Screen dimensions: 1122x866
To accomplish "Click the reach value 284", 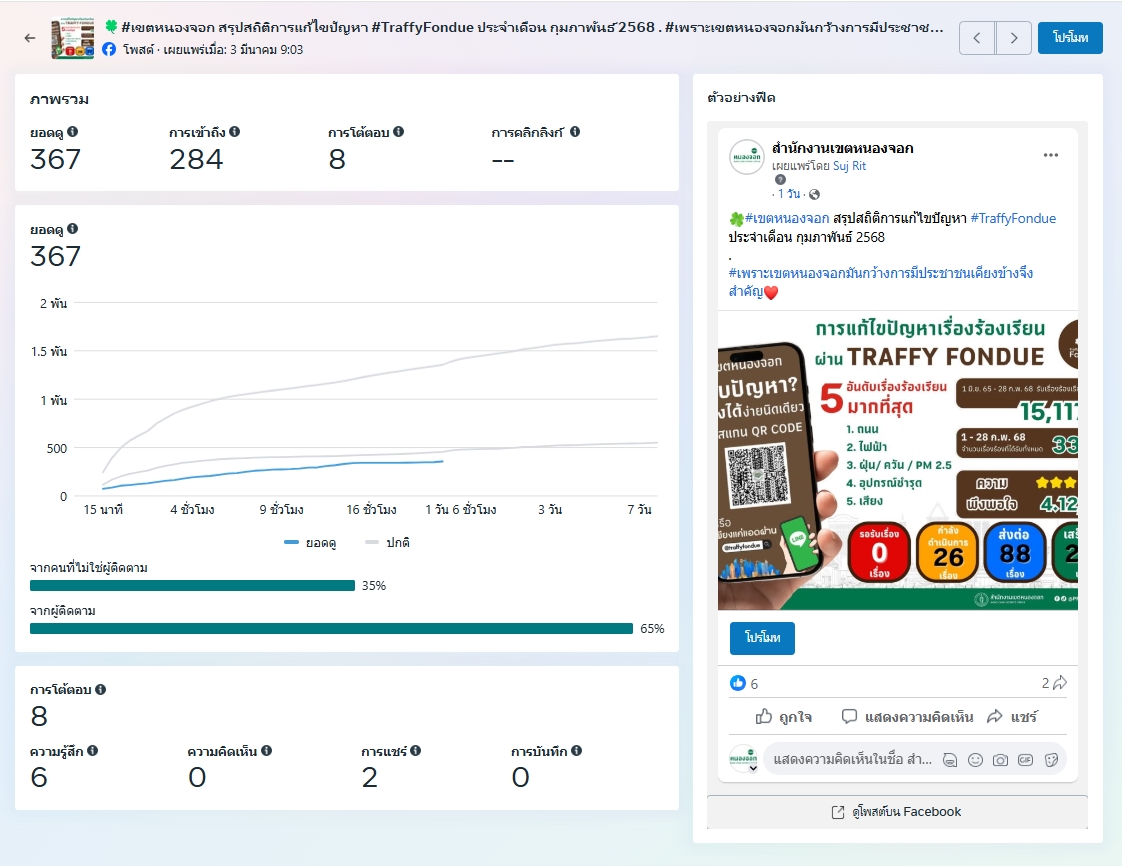I will (x=196, y=160).
